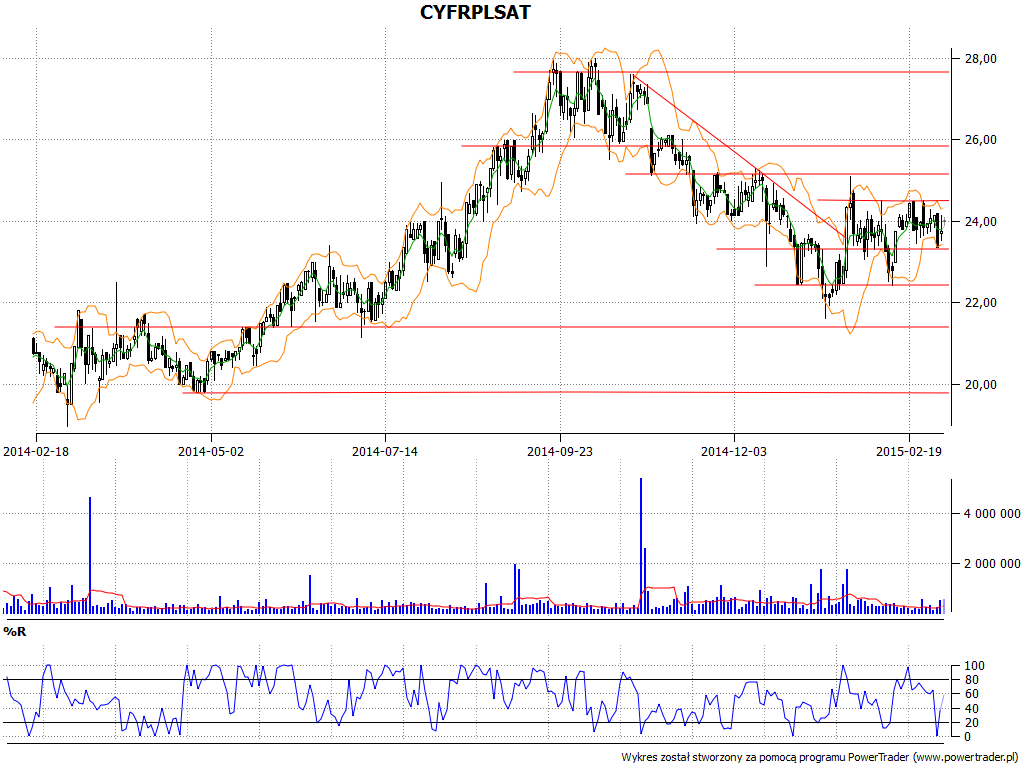This screenshot has width=1024, height=768.
Task: Click the 2014-12-03 date label
Action: 734,451
